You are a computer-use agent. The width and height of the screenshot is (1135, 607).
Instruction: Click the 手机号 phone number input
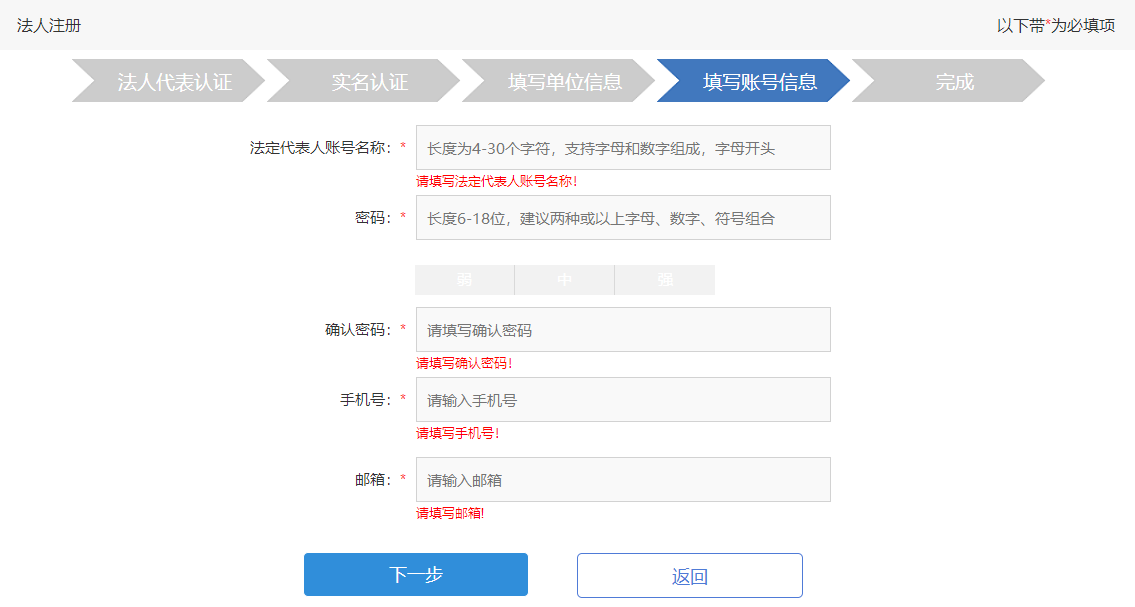622,399
